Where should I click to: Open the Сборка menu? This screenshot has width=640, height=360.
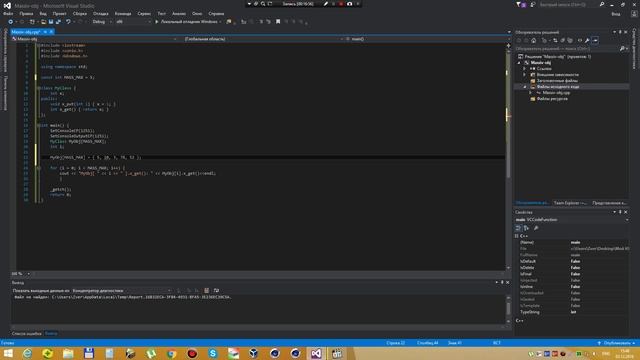pos(80,13)
